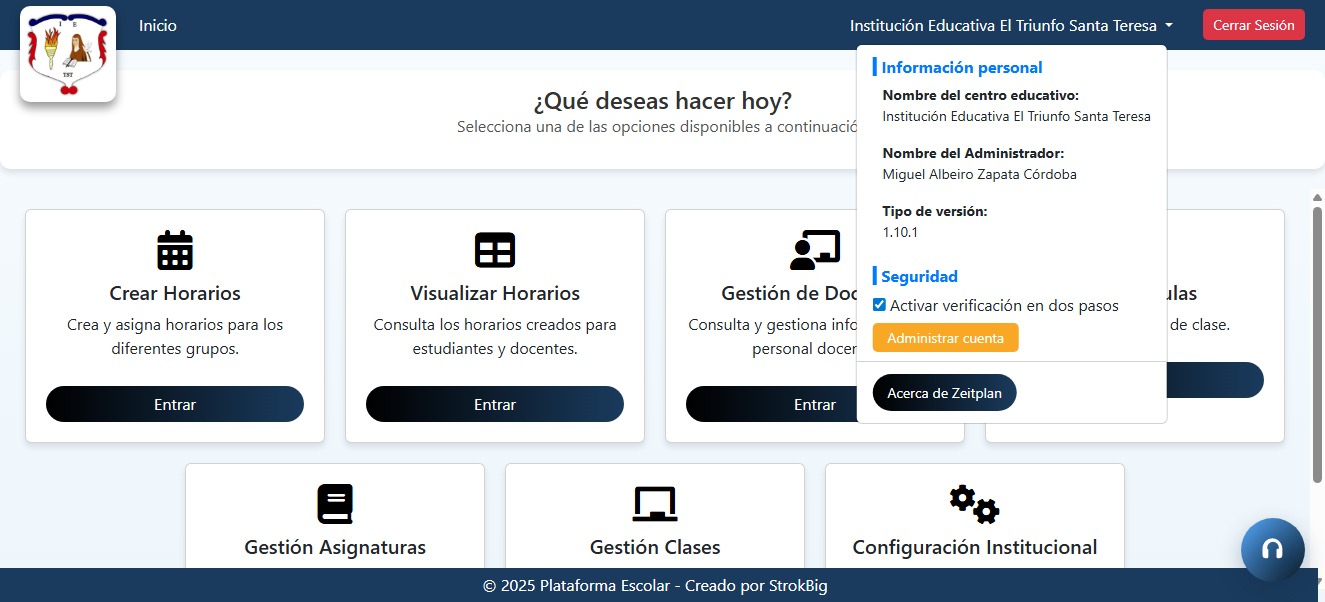Collapse the Institución Educativa account dropdown
This screenshot has height=602, width=1325.
pyautogui.click(x=1010, y=24)
